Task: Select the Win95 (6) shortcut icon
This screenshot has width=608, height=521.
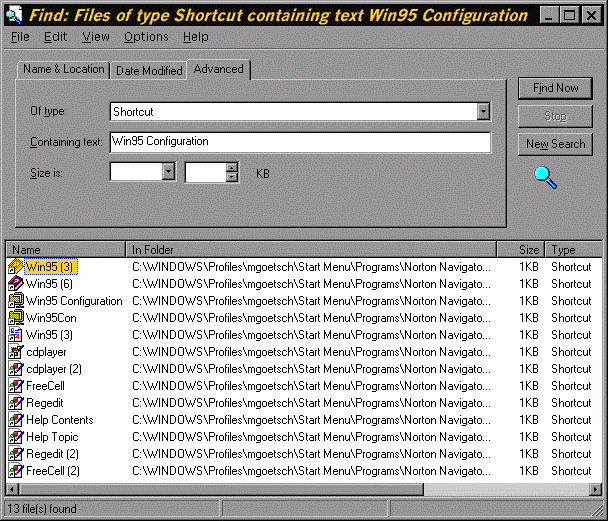Action: click(x=16, y=284)
